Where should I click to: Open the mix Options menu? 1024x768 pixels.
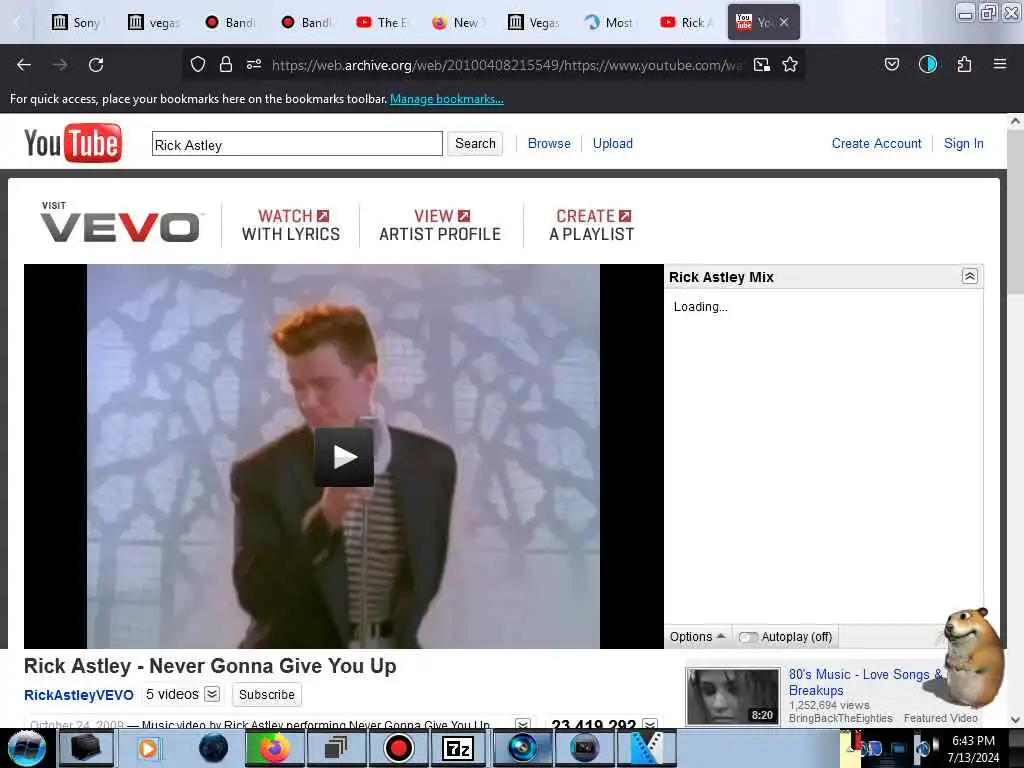click(697, 637)
